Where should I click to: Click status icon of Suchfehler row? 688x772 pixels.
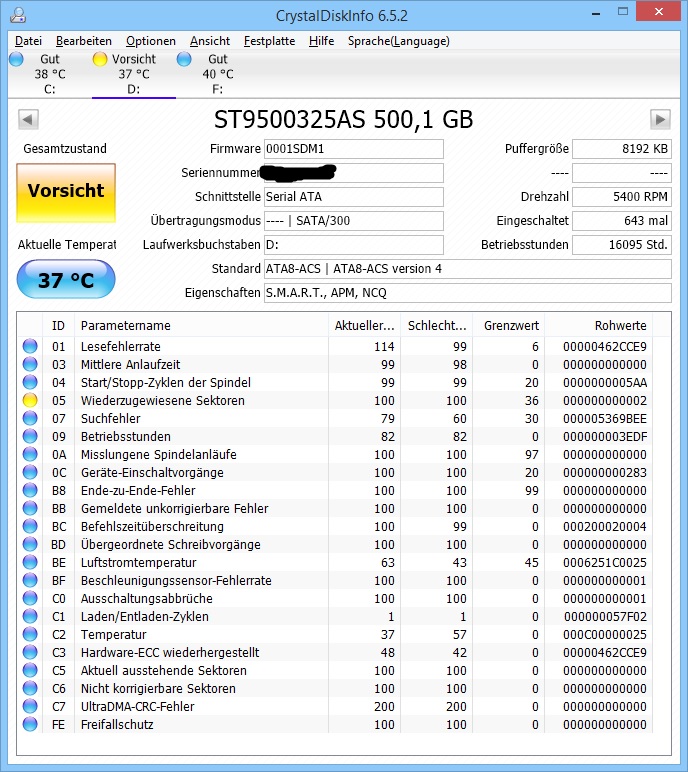[x=30, y=418]
